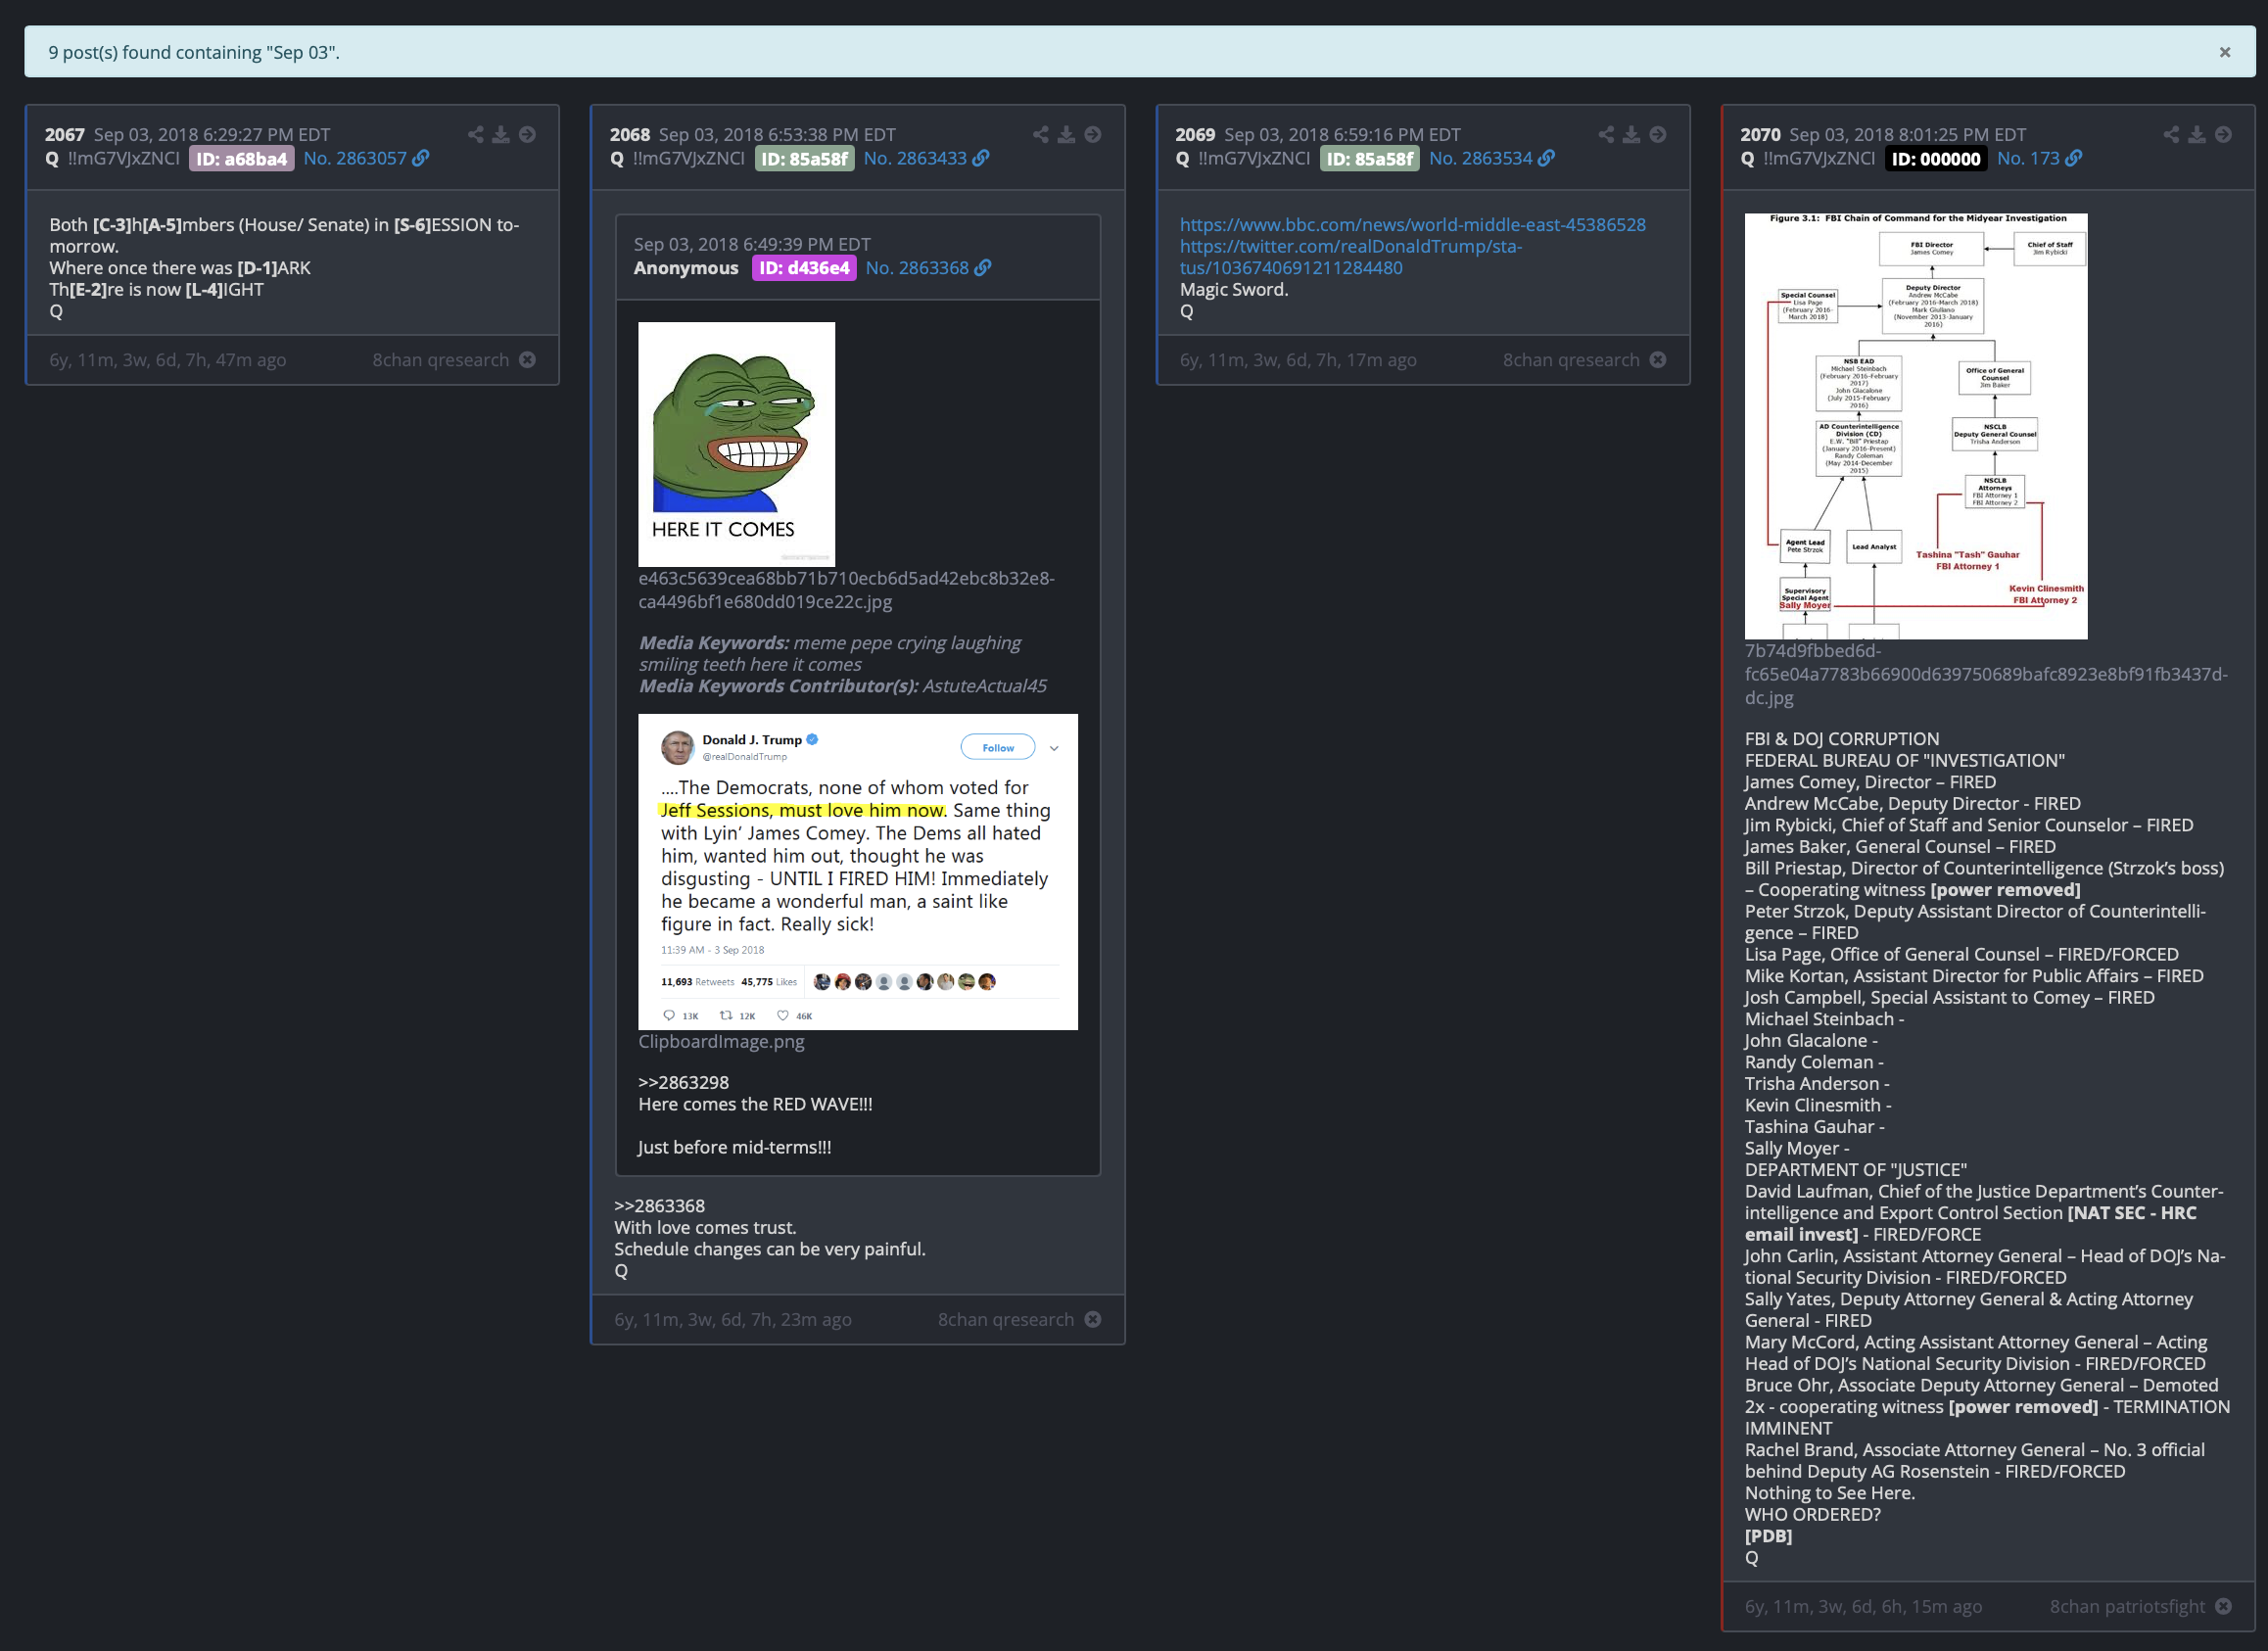Click post number 2067

pyautogui.click(x=65, y=135)
